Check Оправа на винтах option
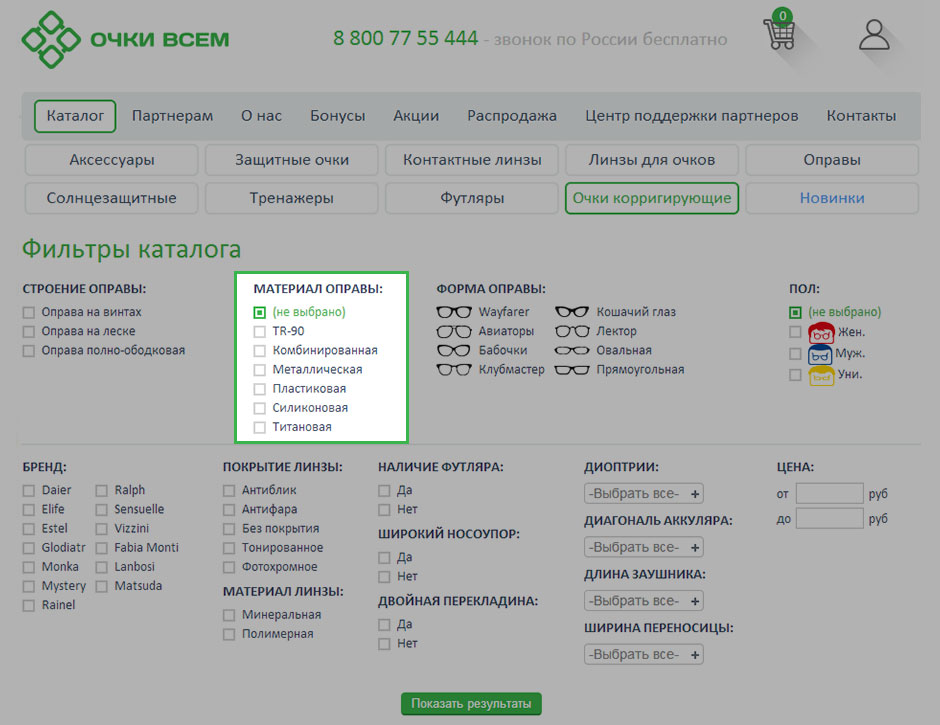Viewport: 940px width, 725px height. [29, 312]
